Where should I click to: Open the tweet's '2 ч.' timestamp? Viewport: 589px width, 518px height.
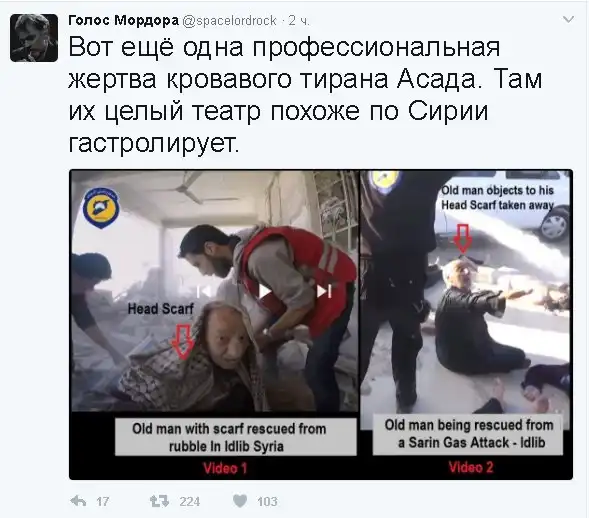[x=299, y=21]
